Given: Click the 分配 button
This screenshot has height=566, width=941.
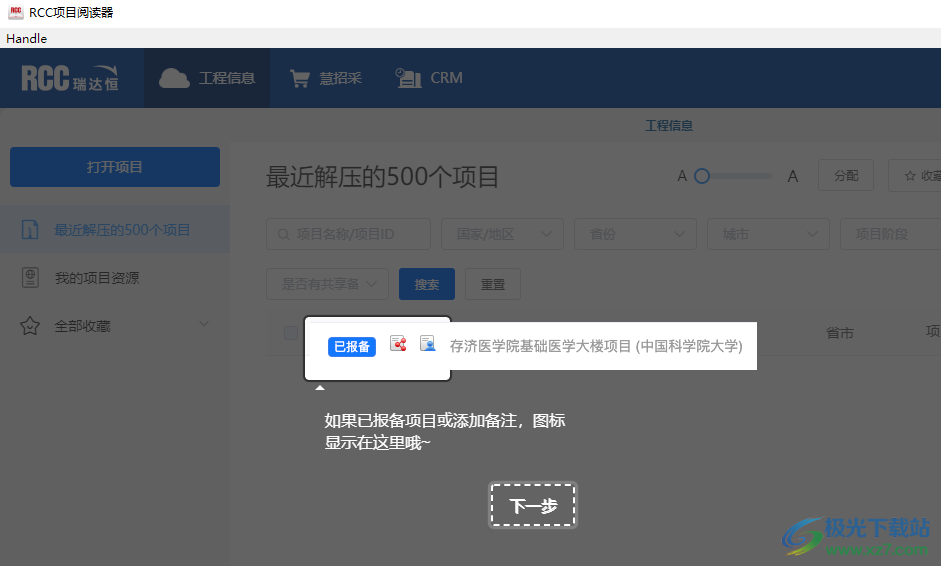Looking at the screenshot, I should 846,175.
